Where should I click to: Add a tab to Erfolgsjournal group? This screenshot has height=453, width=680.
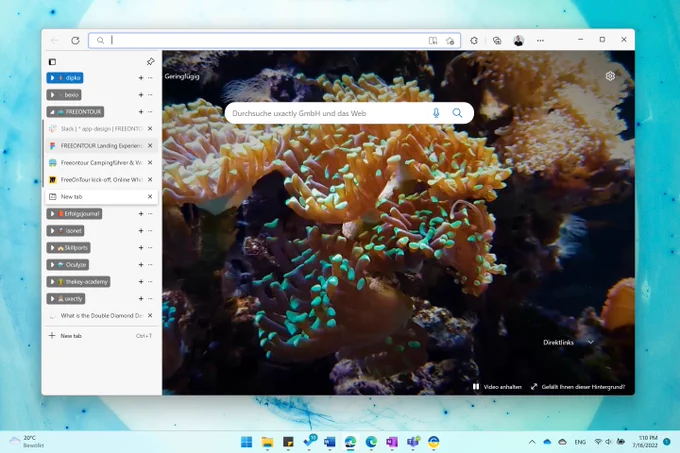[x=141, y=214]
